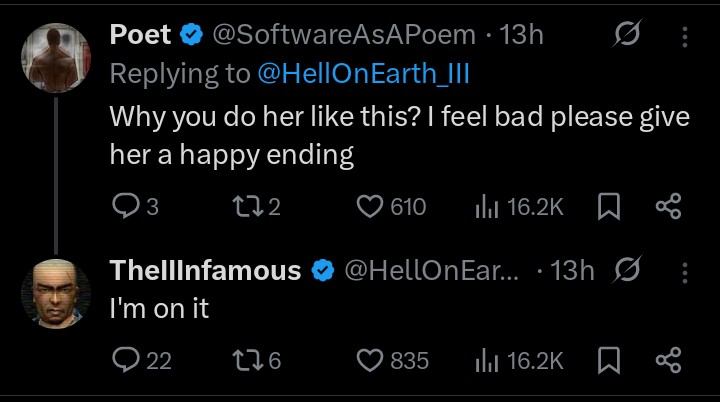This screenshot has width=720, height=402.
Task: Open more options on TheIllInfamous's tweet
Action: point(685,270)
